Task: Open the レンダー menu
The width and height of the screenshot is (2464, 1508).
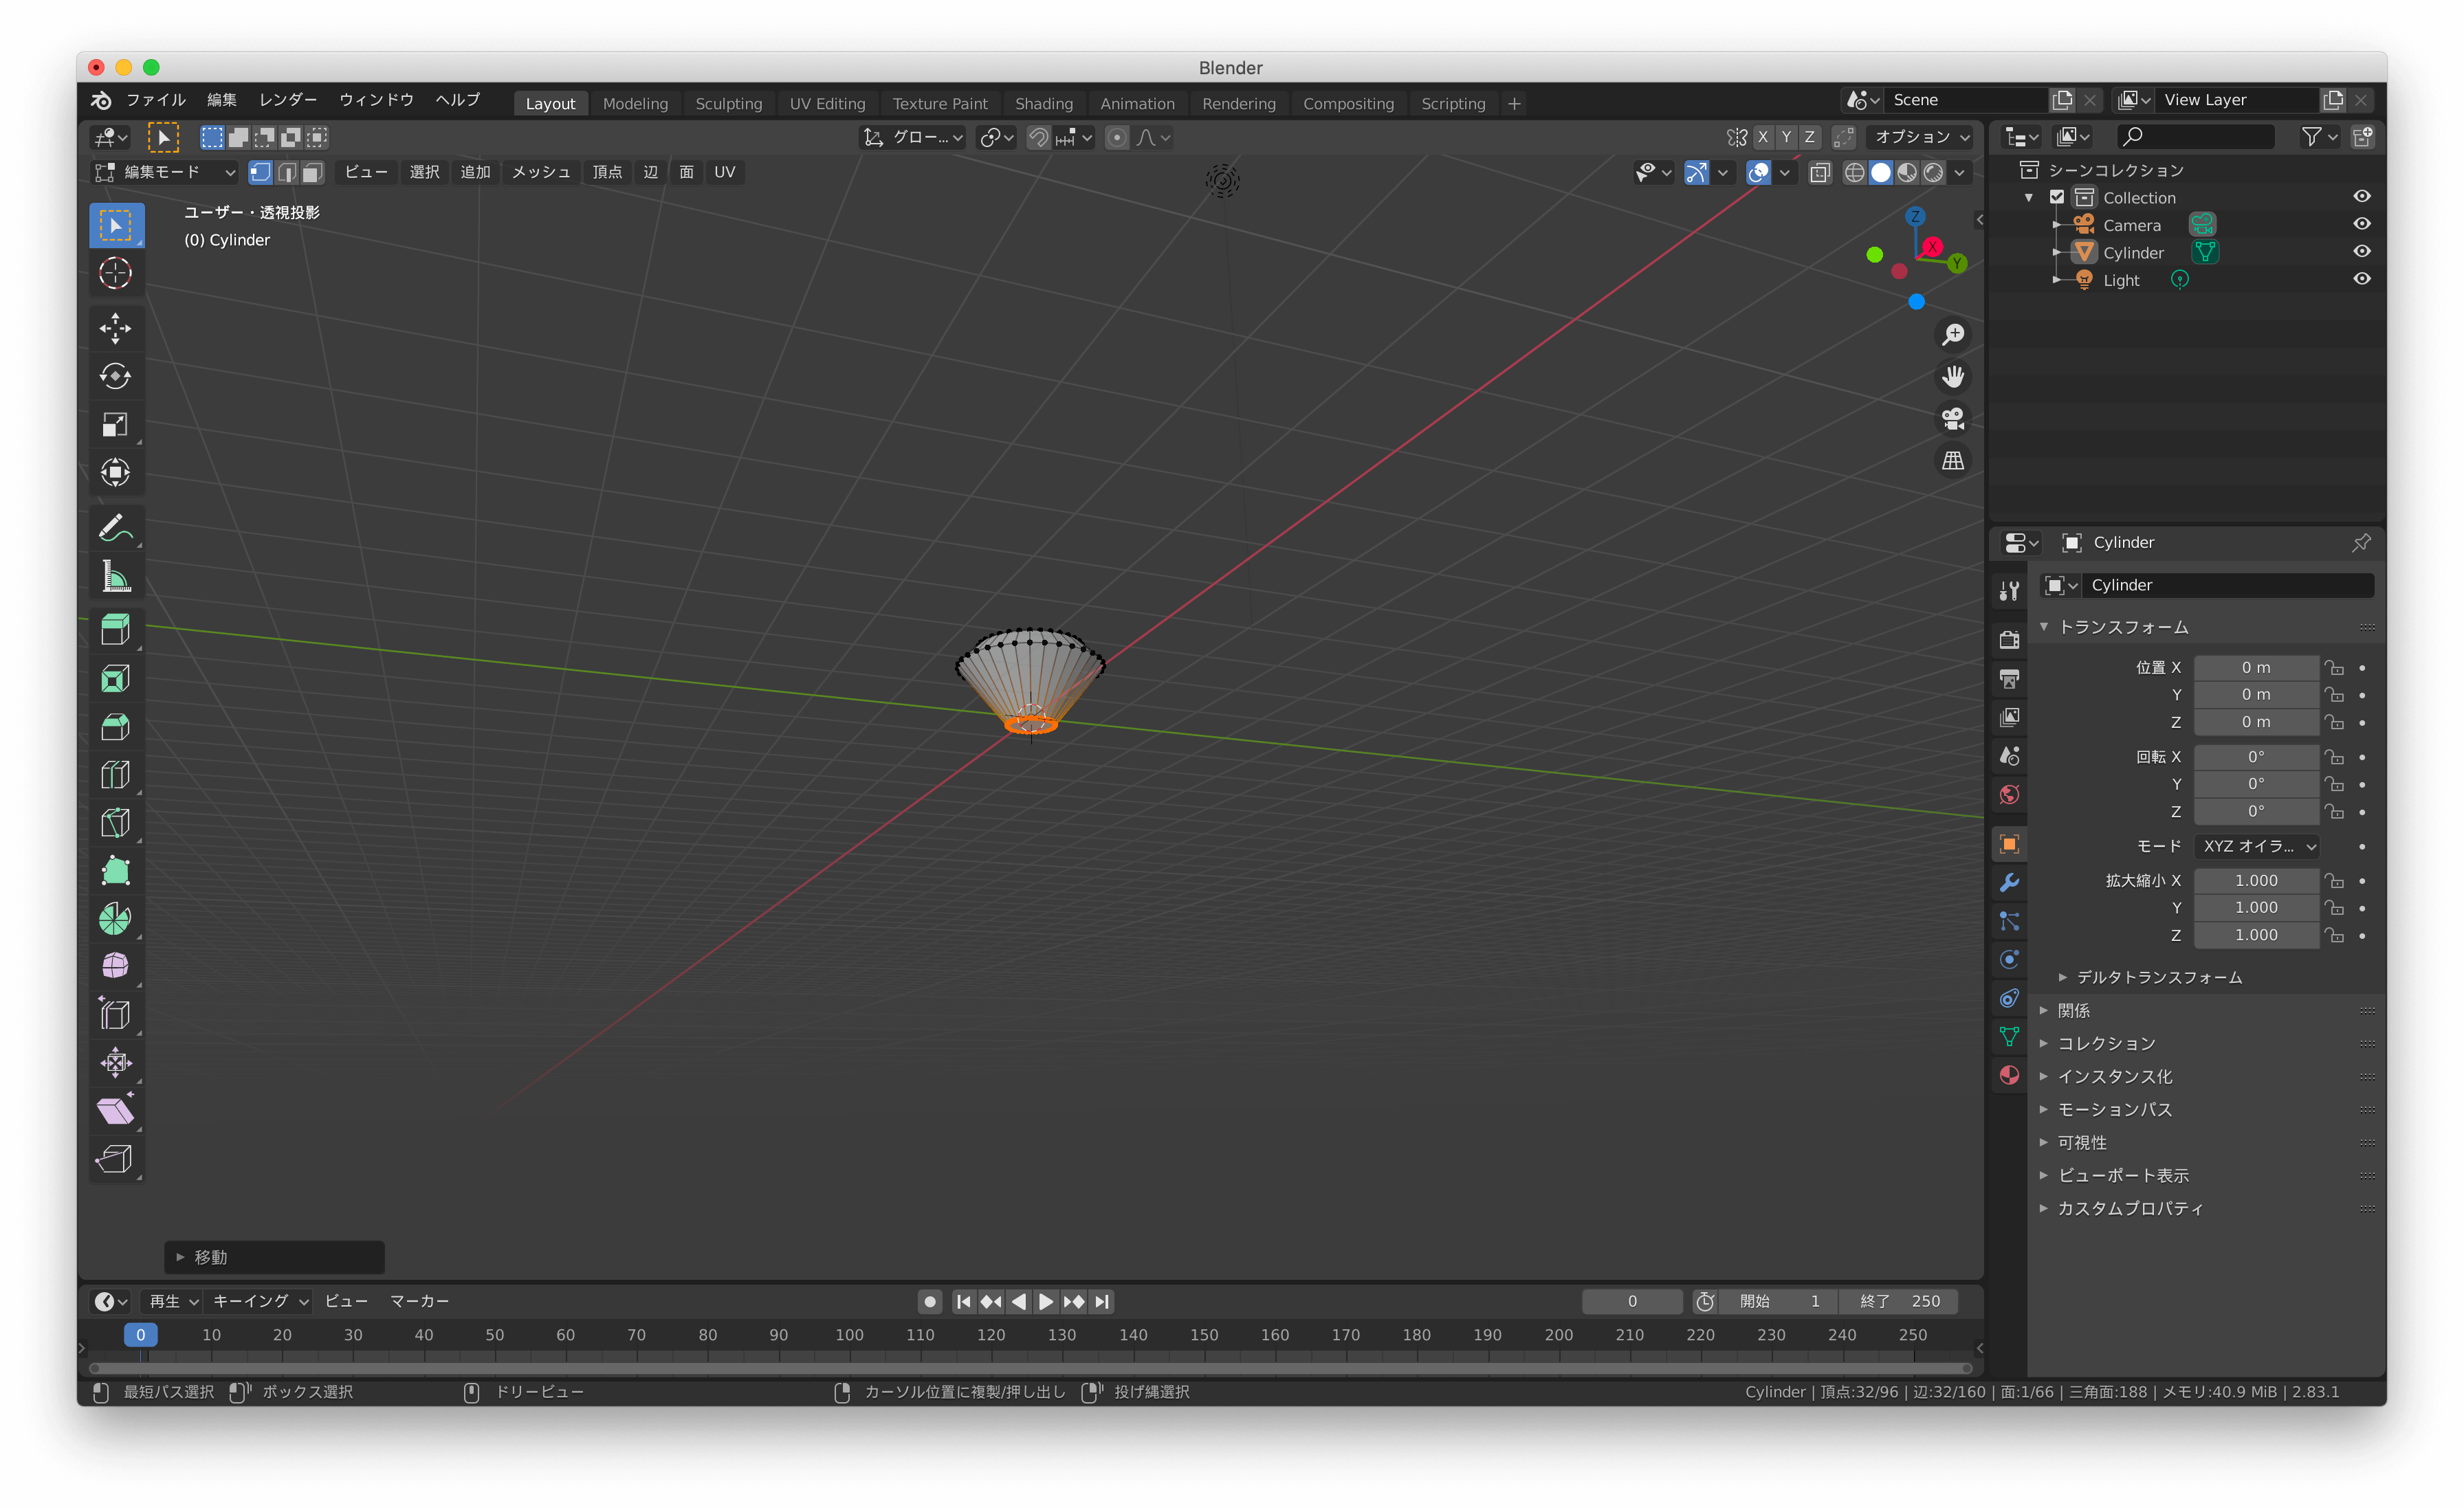Action: [288, 100]
